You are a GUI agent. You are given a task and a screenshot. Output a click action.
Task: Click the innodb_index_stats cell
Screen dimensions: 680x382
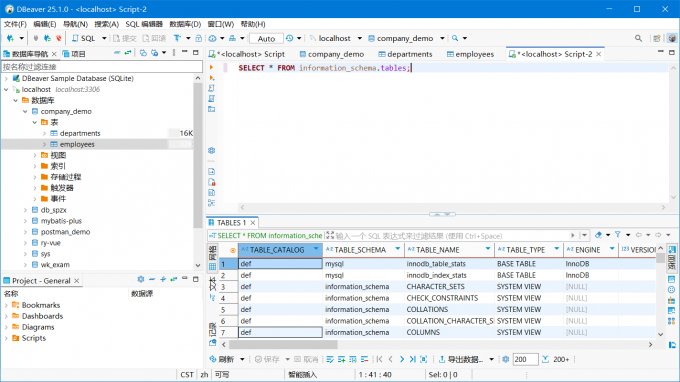click(449, 275)
